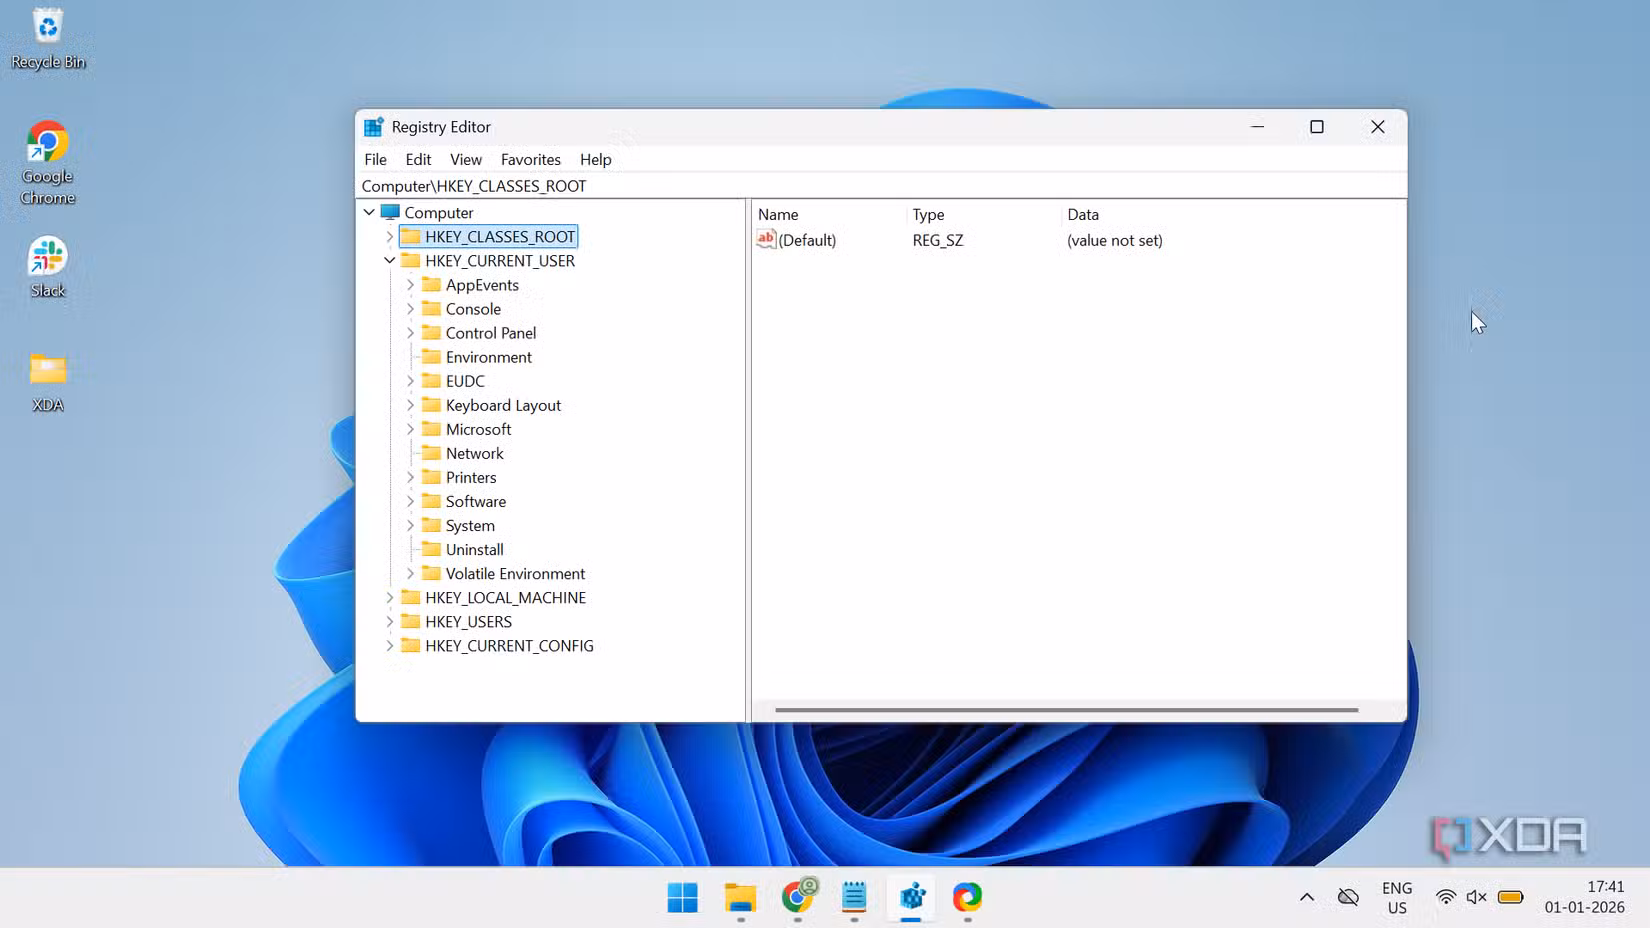Screen dimensions: 1650x928
Task: Select the Microsoft key
Action: 478,429
